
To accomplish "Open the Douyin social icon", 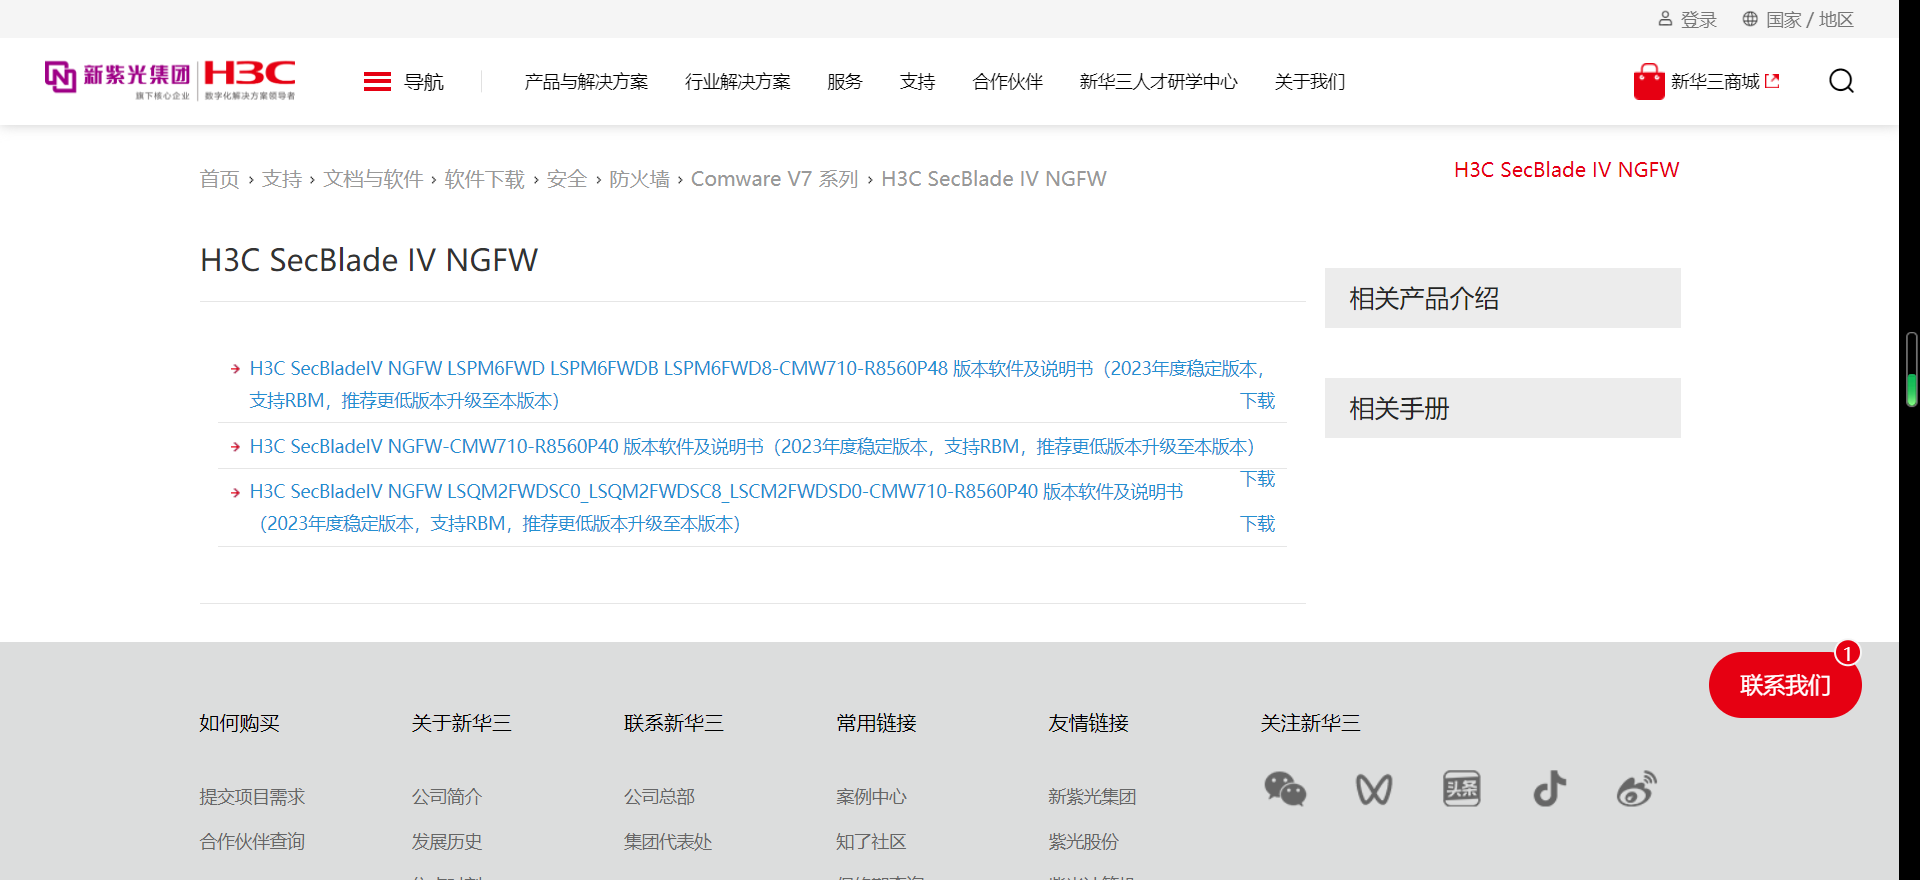I will 1550,789.
